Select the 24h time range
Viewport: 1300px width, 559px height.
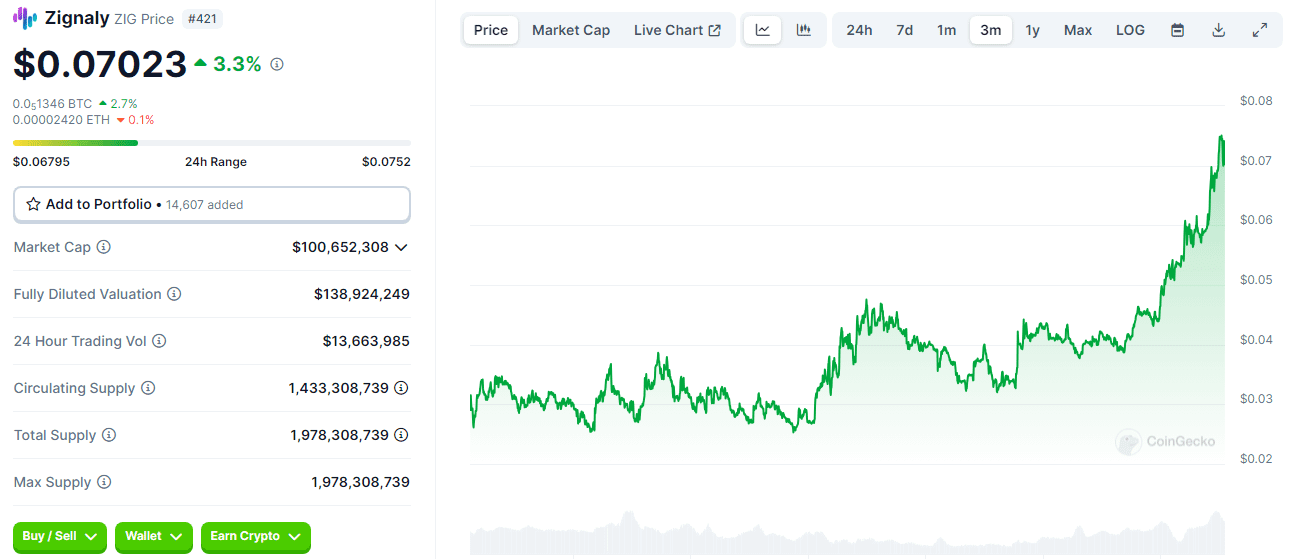tap(859, 30)
